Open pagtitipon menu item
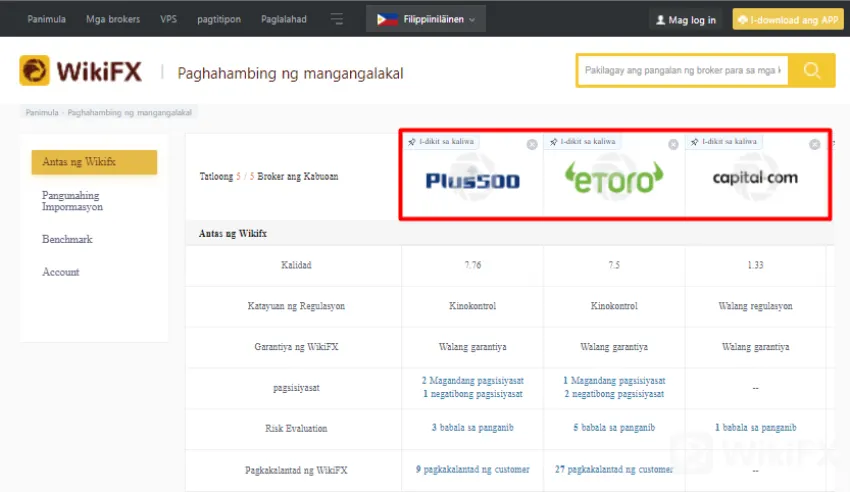 [x=219, y=20]
